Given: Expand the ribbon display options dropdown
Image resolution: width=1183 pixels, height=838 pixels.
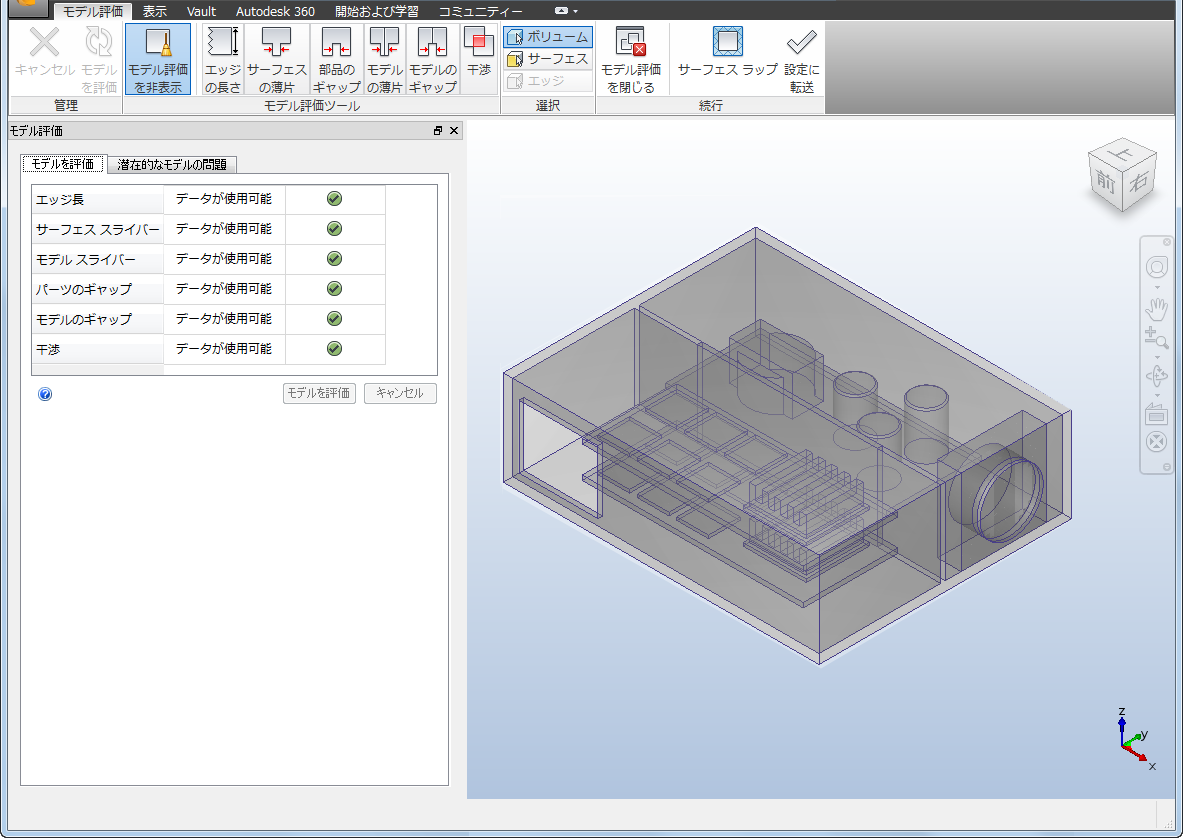Looking at the screenshot, I should click(x=566, y=11).
